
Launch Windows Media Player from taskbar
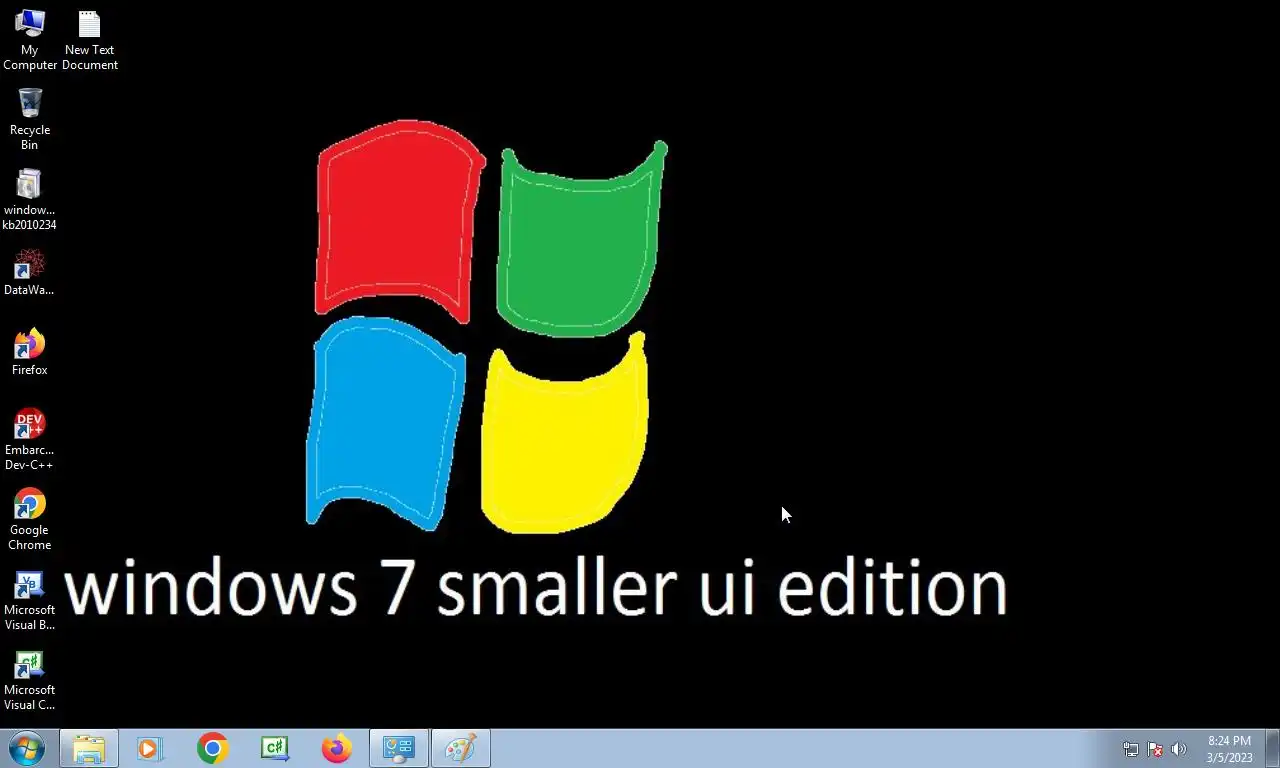coord(150,748)
